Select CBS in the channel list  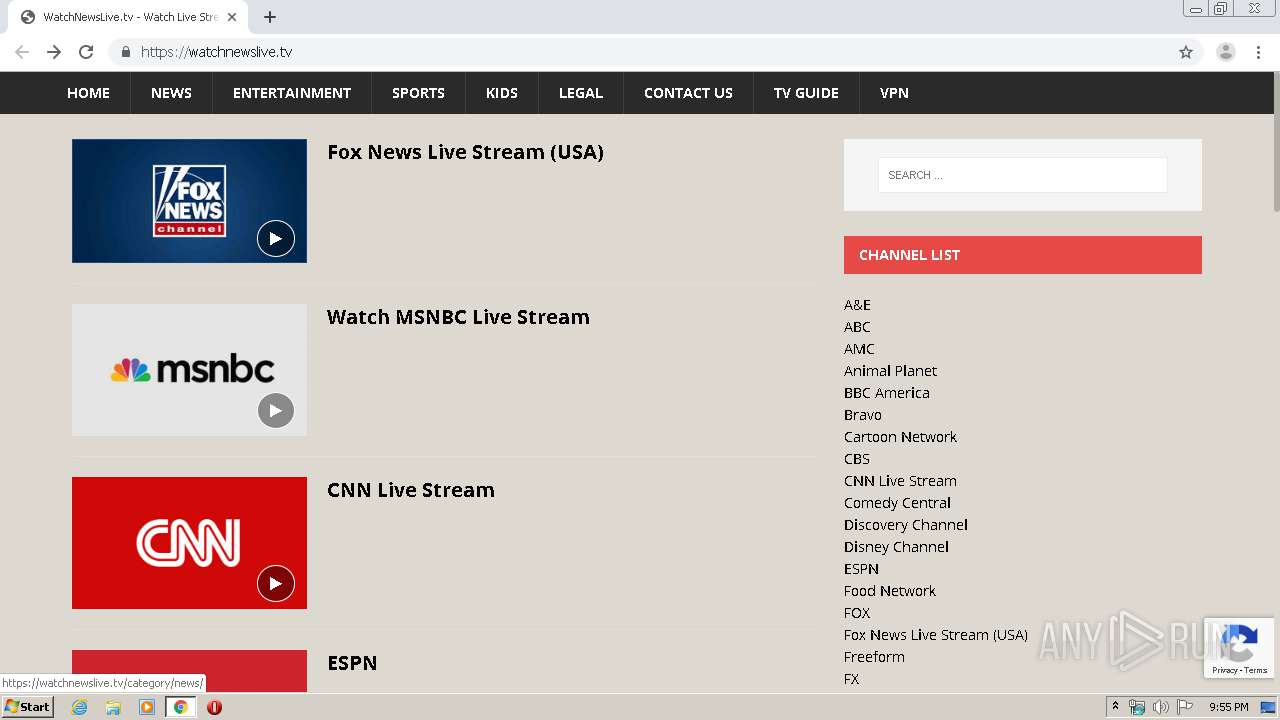[857, 459]
